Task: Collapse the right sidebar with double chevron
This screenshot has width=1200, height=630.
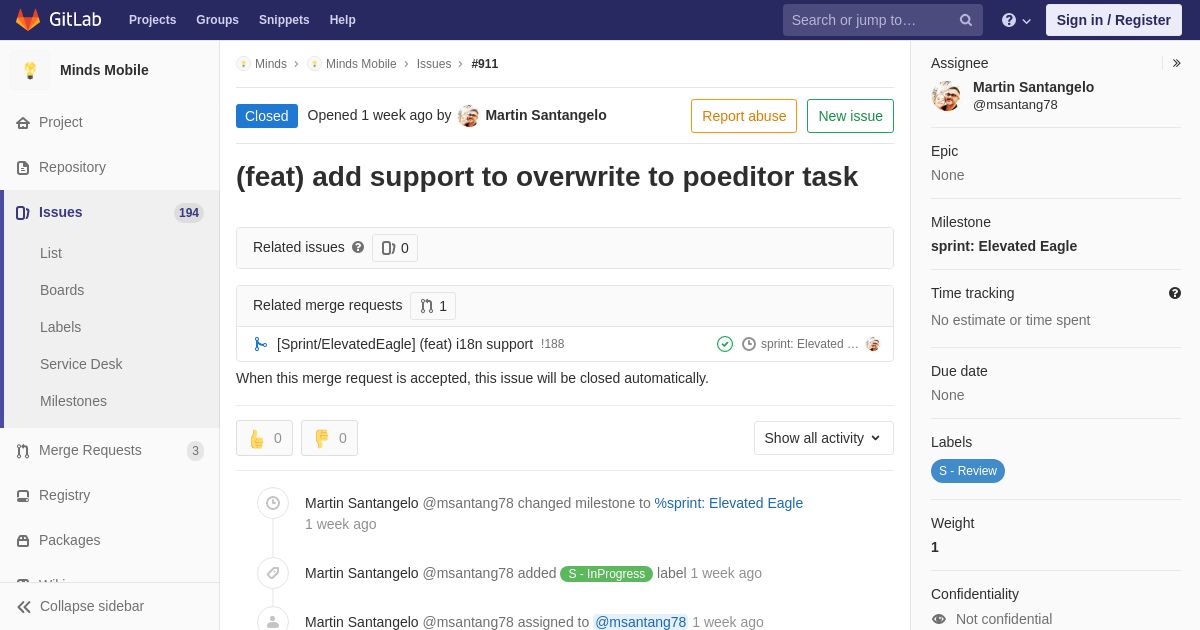Action: point(1177,63)
